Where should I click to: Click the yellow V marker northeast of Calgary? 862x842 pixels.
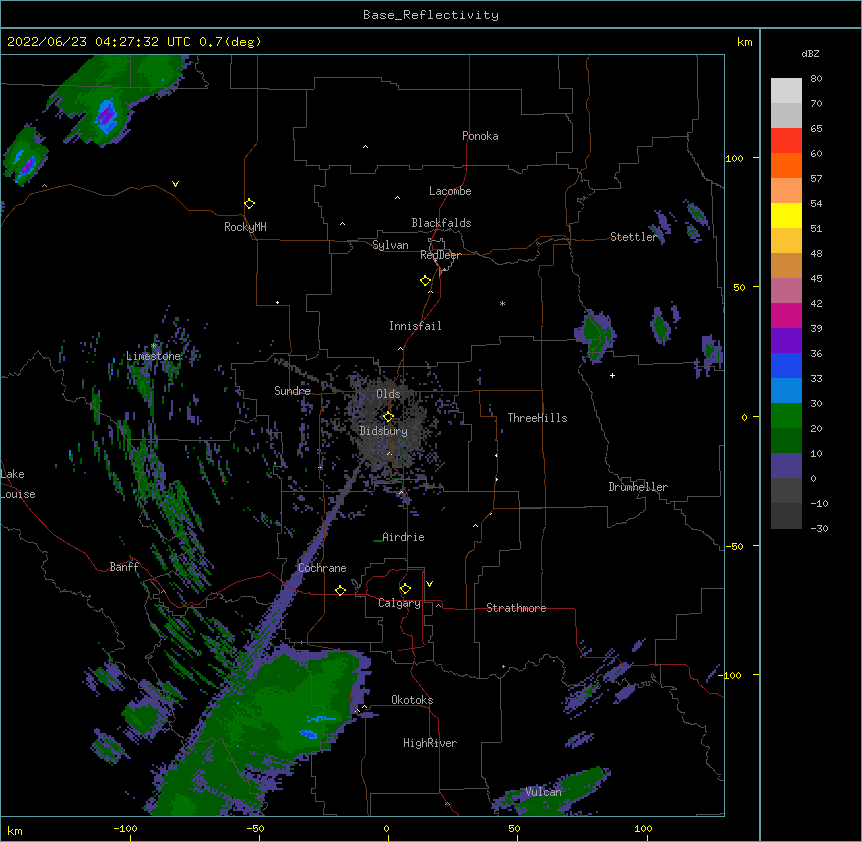point(429,584)
